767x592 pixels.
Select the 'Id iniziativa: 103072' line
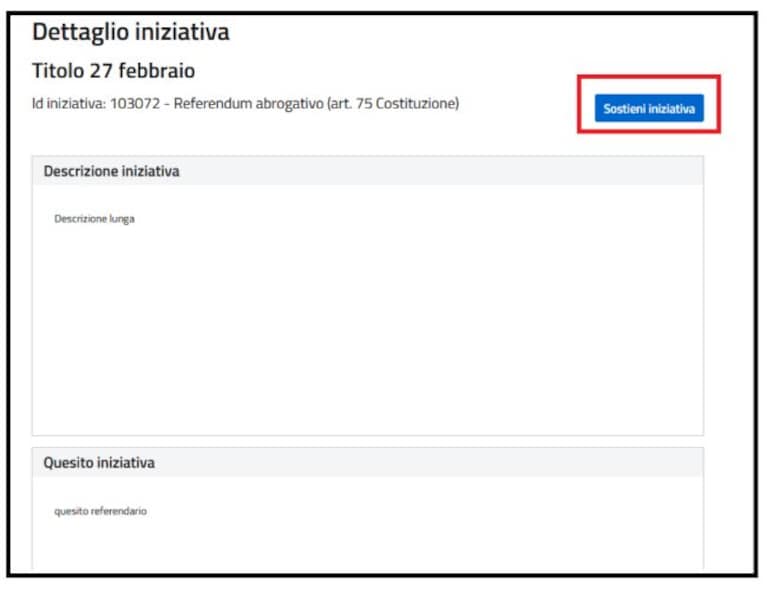246,104
